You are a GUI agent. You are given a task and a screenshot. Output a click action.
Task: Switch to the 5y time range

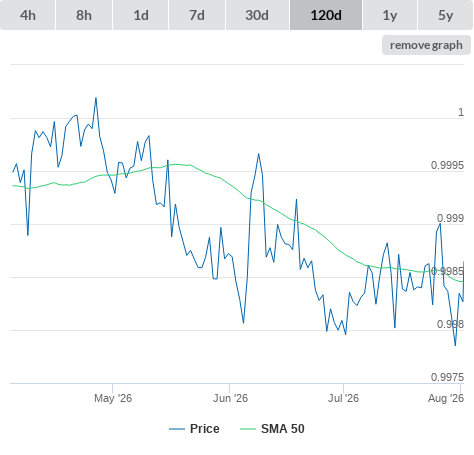[446, 15]
